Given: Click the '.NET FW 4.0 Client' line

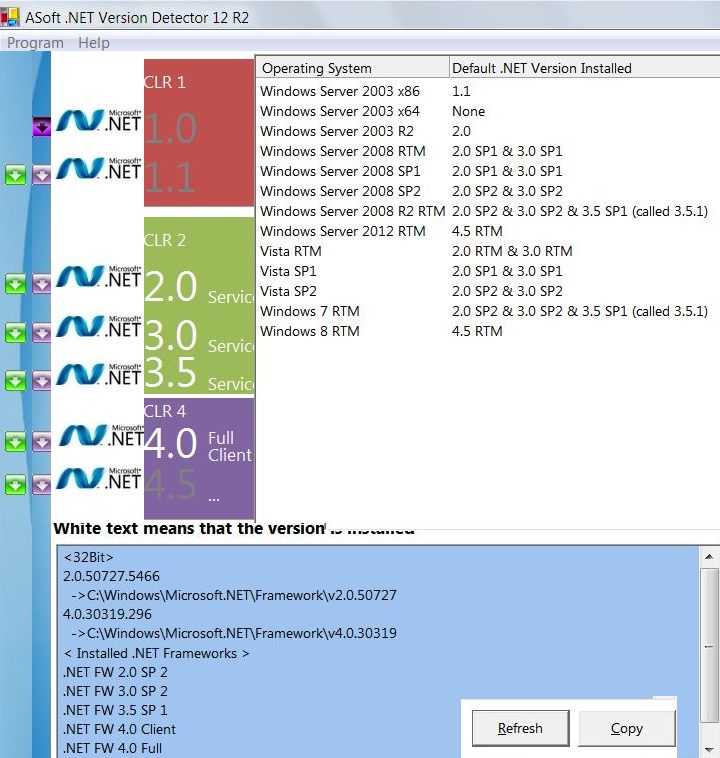Looking at the screenshot, I should coord(119,729).
